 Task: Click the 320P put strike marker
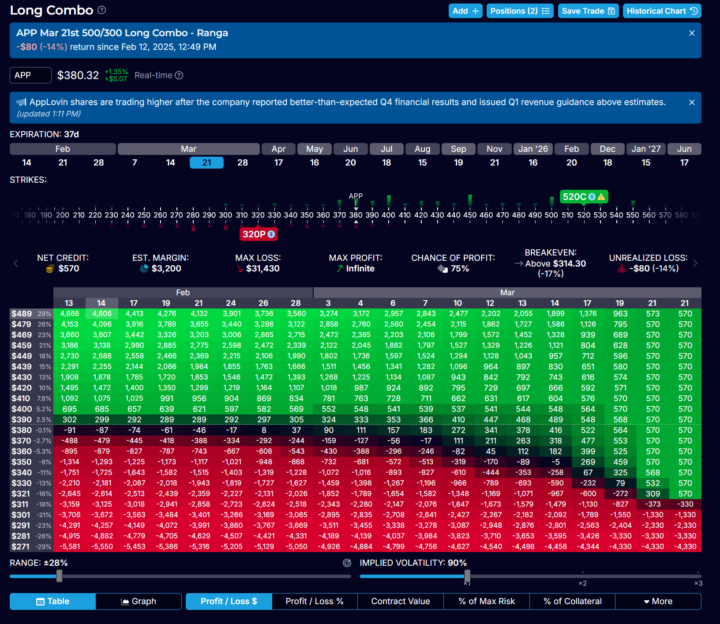coord(259,234)
